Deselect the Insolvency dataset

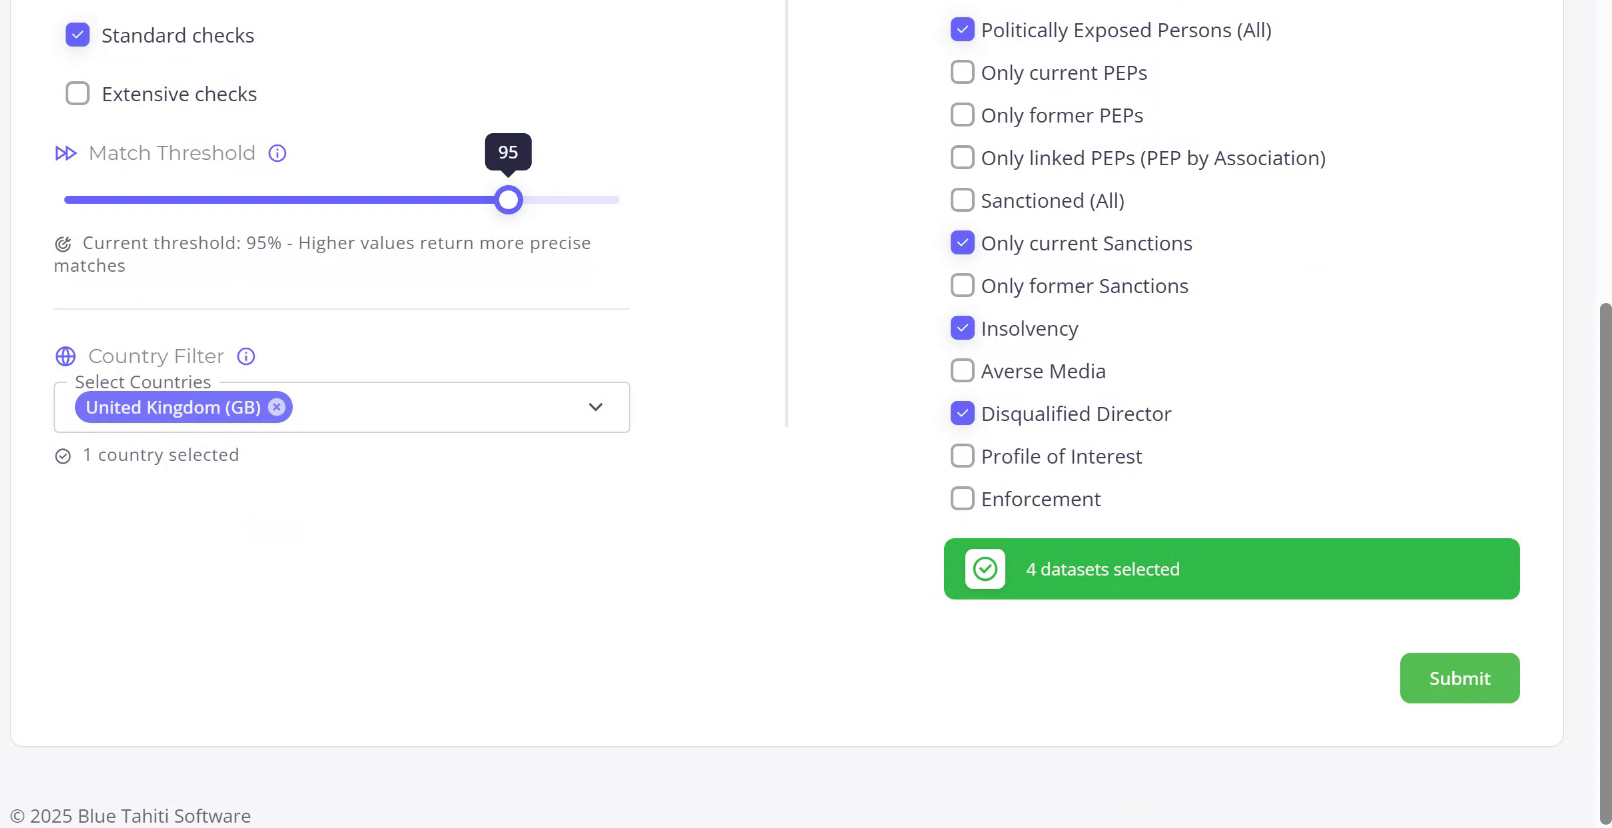pos(962,328)
